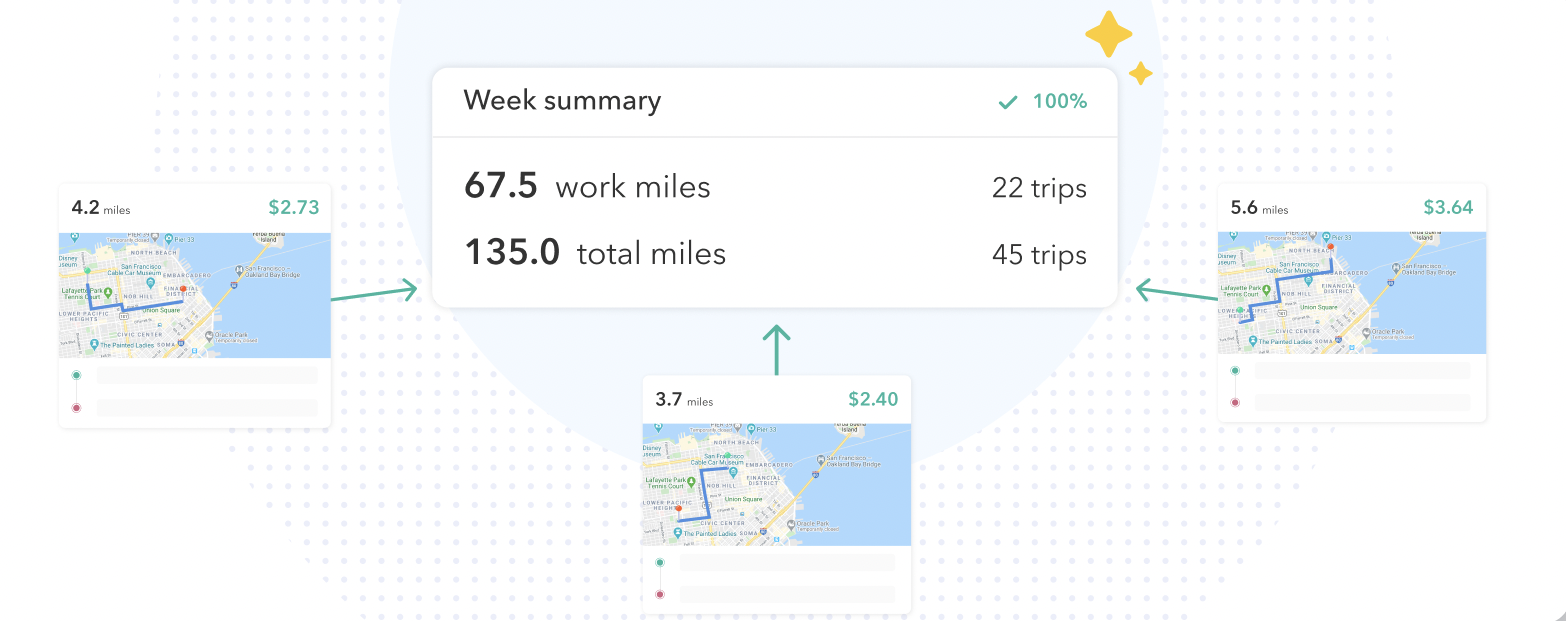
Task: Open the 3.7 miles trip map
Action: 777,484
